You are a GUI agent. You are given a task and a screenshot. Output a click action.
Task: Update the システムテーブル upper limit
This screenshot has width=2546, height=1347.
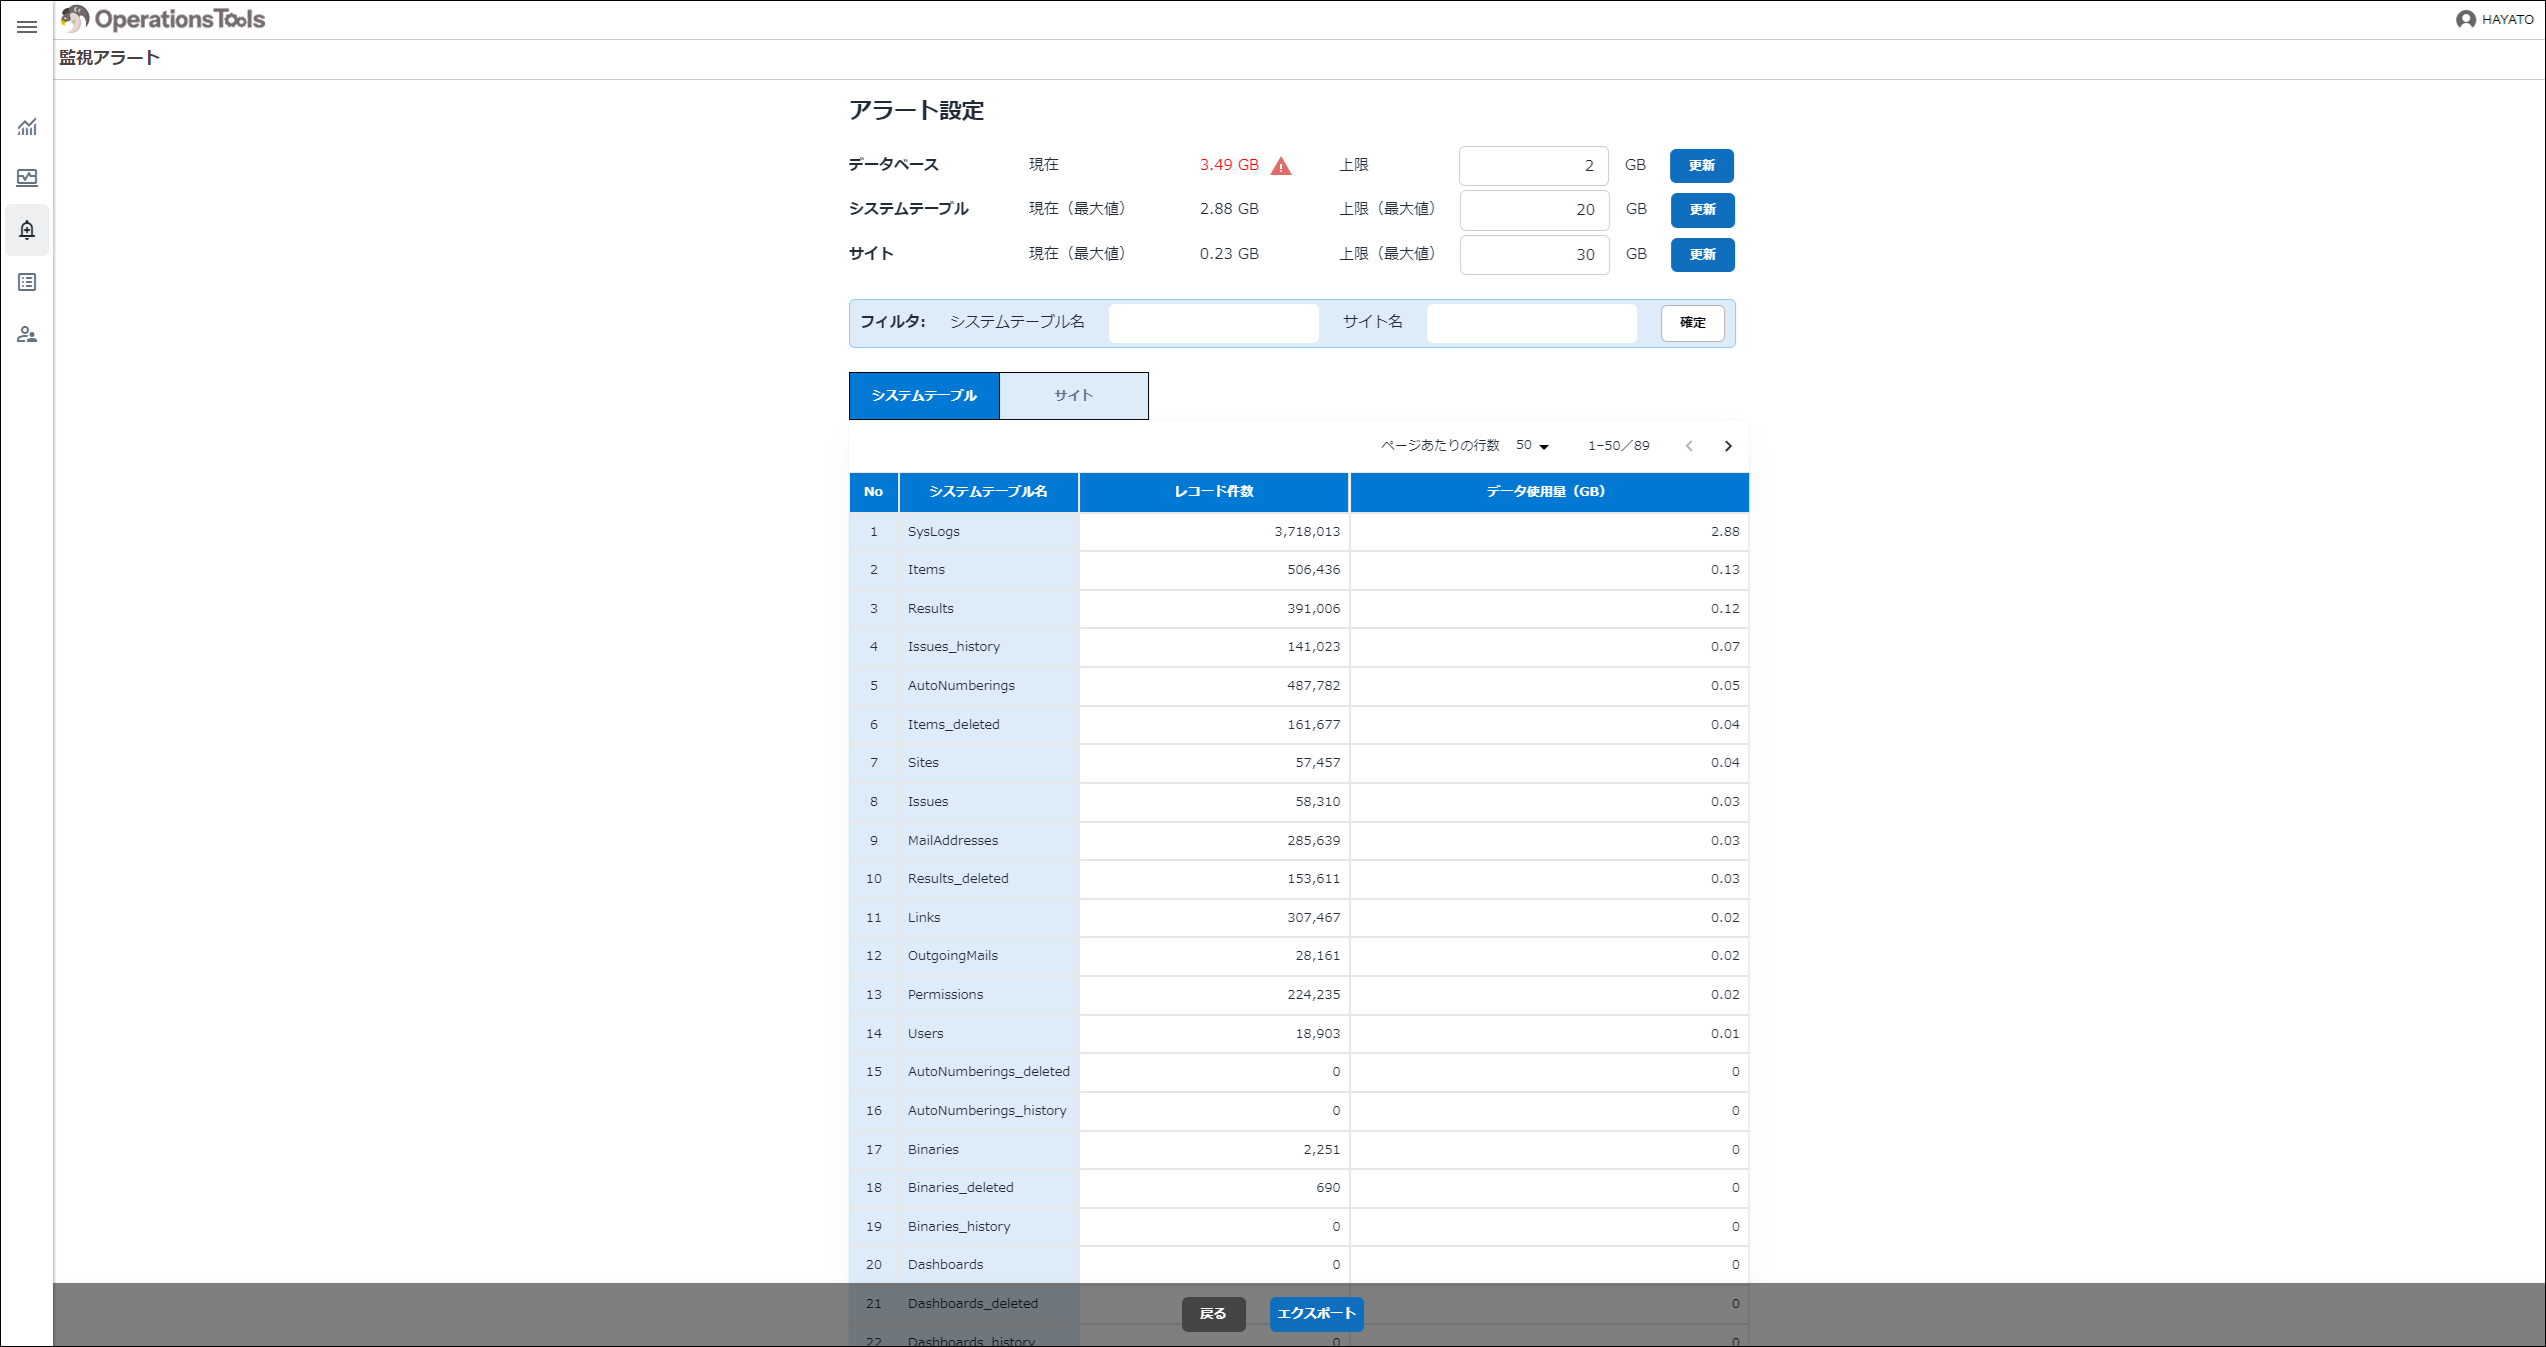[1702, 210]
